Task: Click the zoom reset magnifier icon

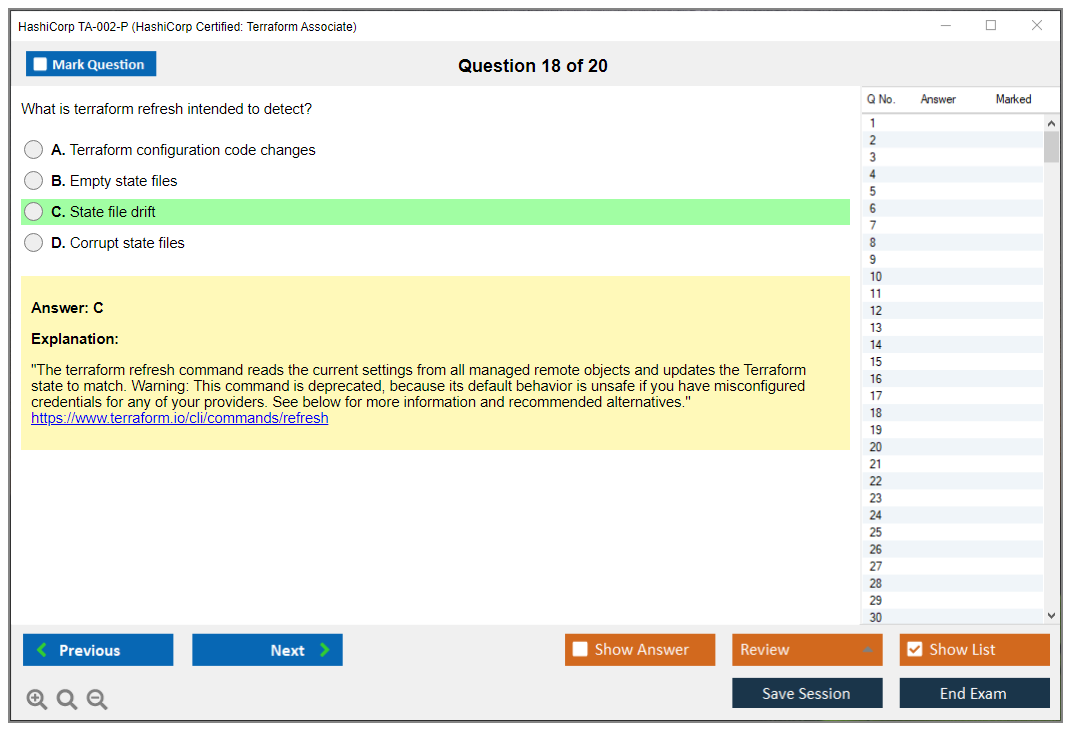Action: [x=67, y=700]
